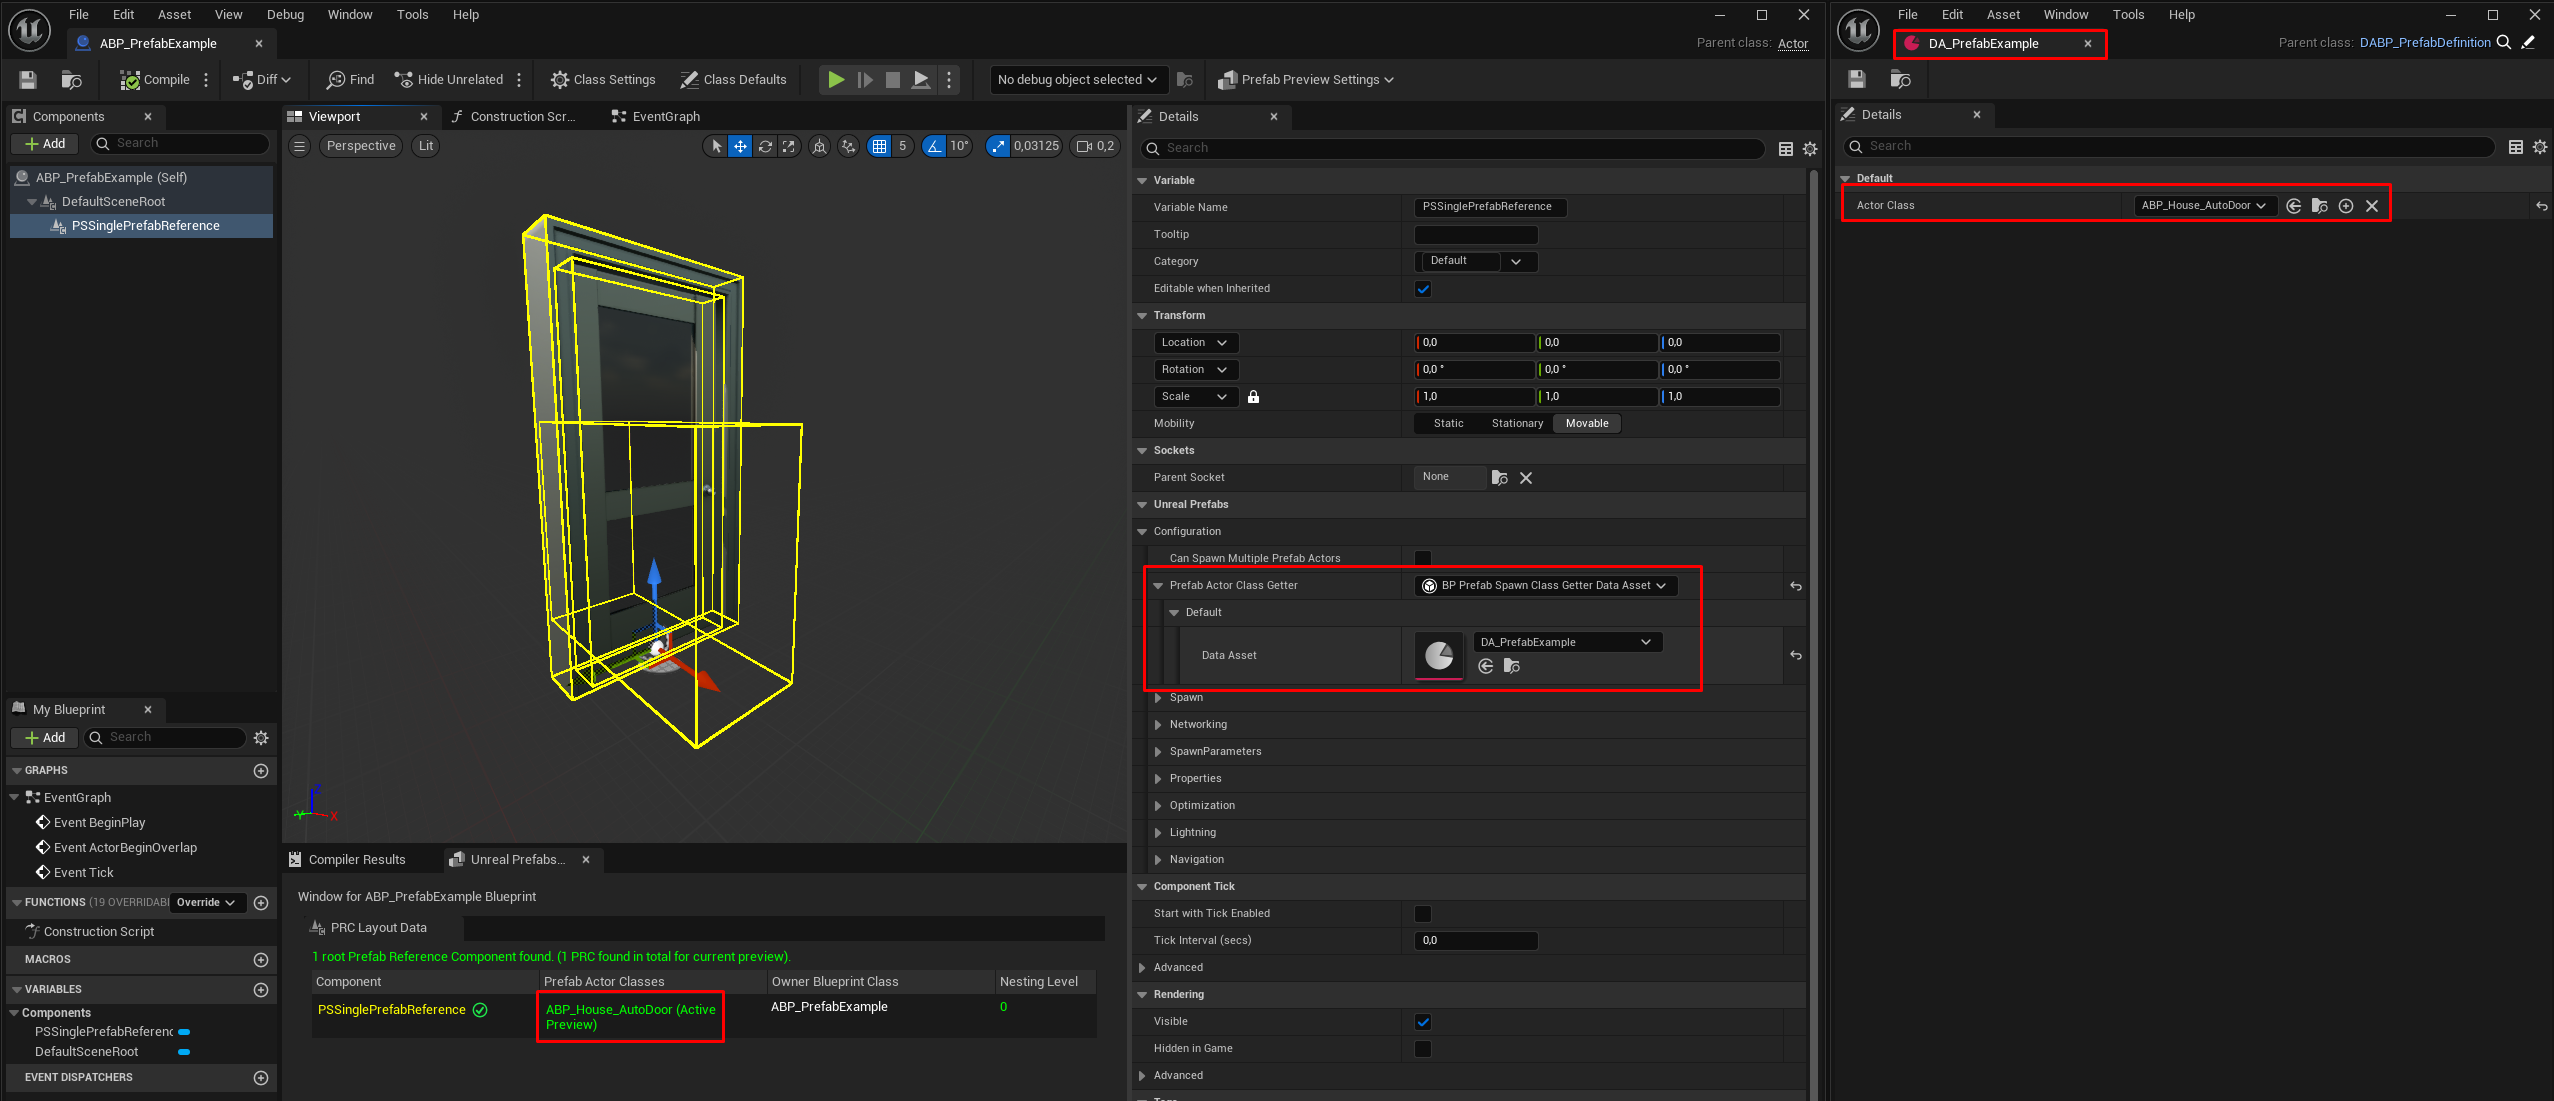The width and height of the screenshot is (2554, 1101).
Task: Open the Diff dropdown menu
Action: [x=262, y=80]
